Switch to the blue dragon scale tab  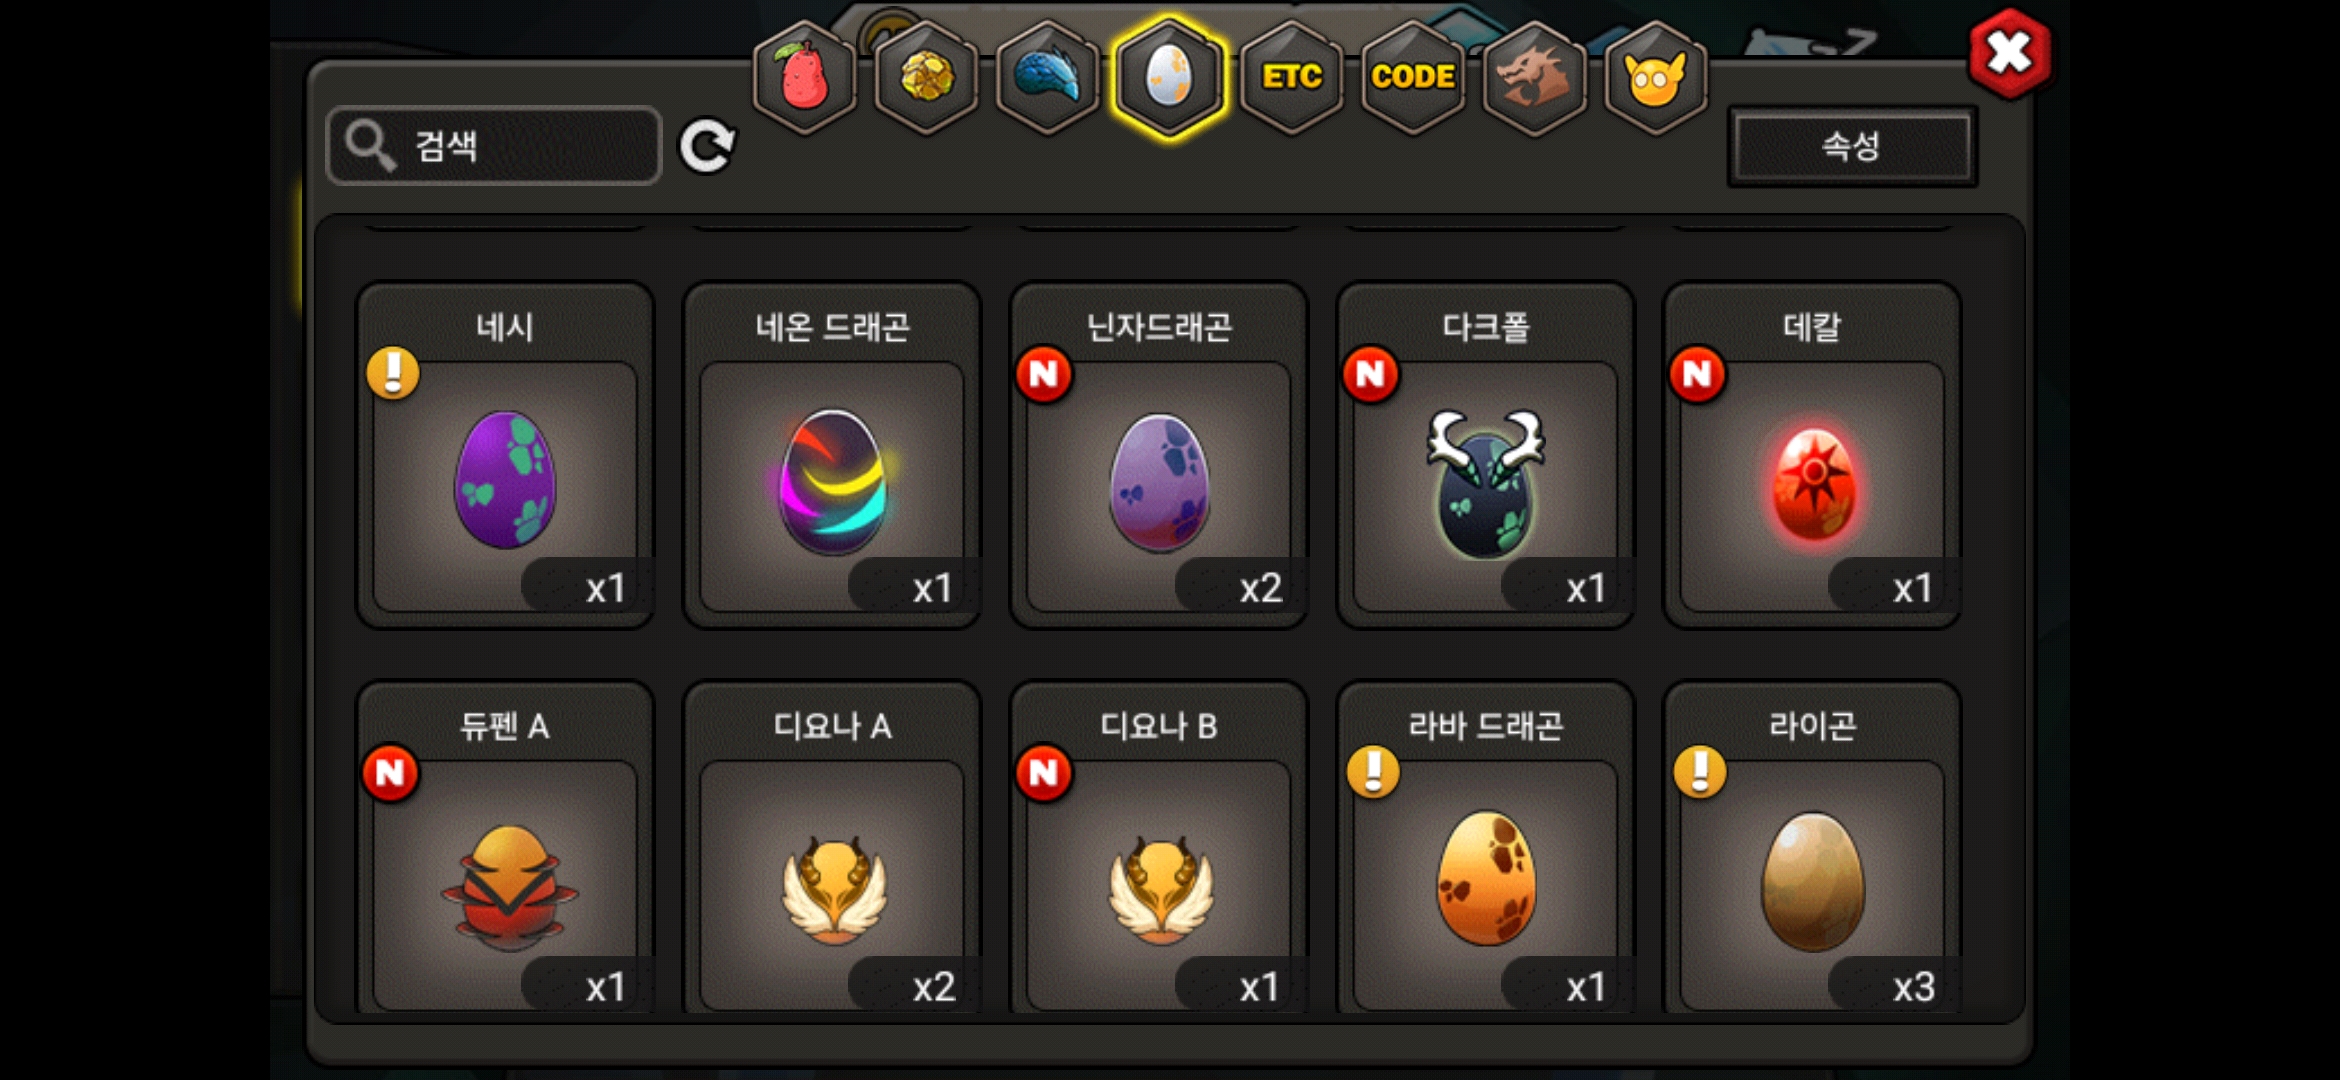[1048, 78]
